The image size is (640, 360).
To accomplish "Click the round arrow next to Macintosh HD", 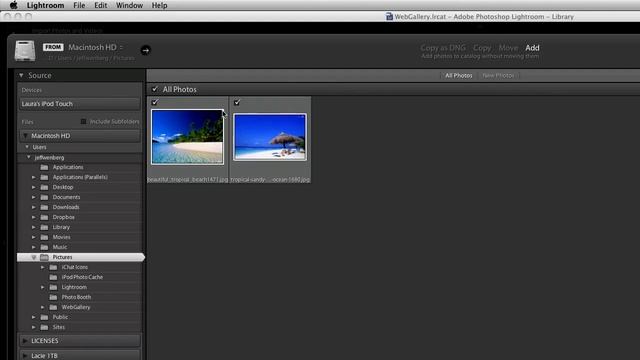I will [145, 51].
